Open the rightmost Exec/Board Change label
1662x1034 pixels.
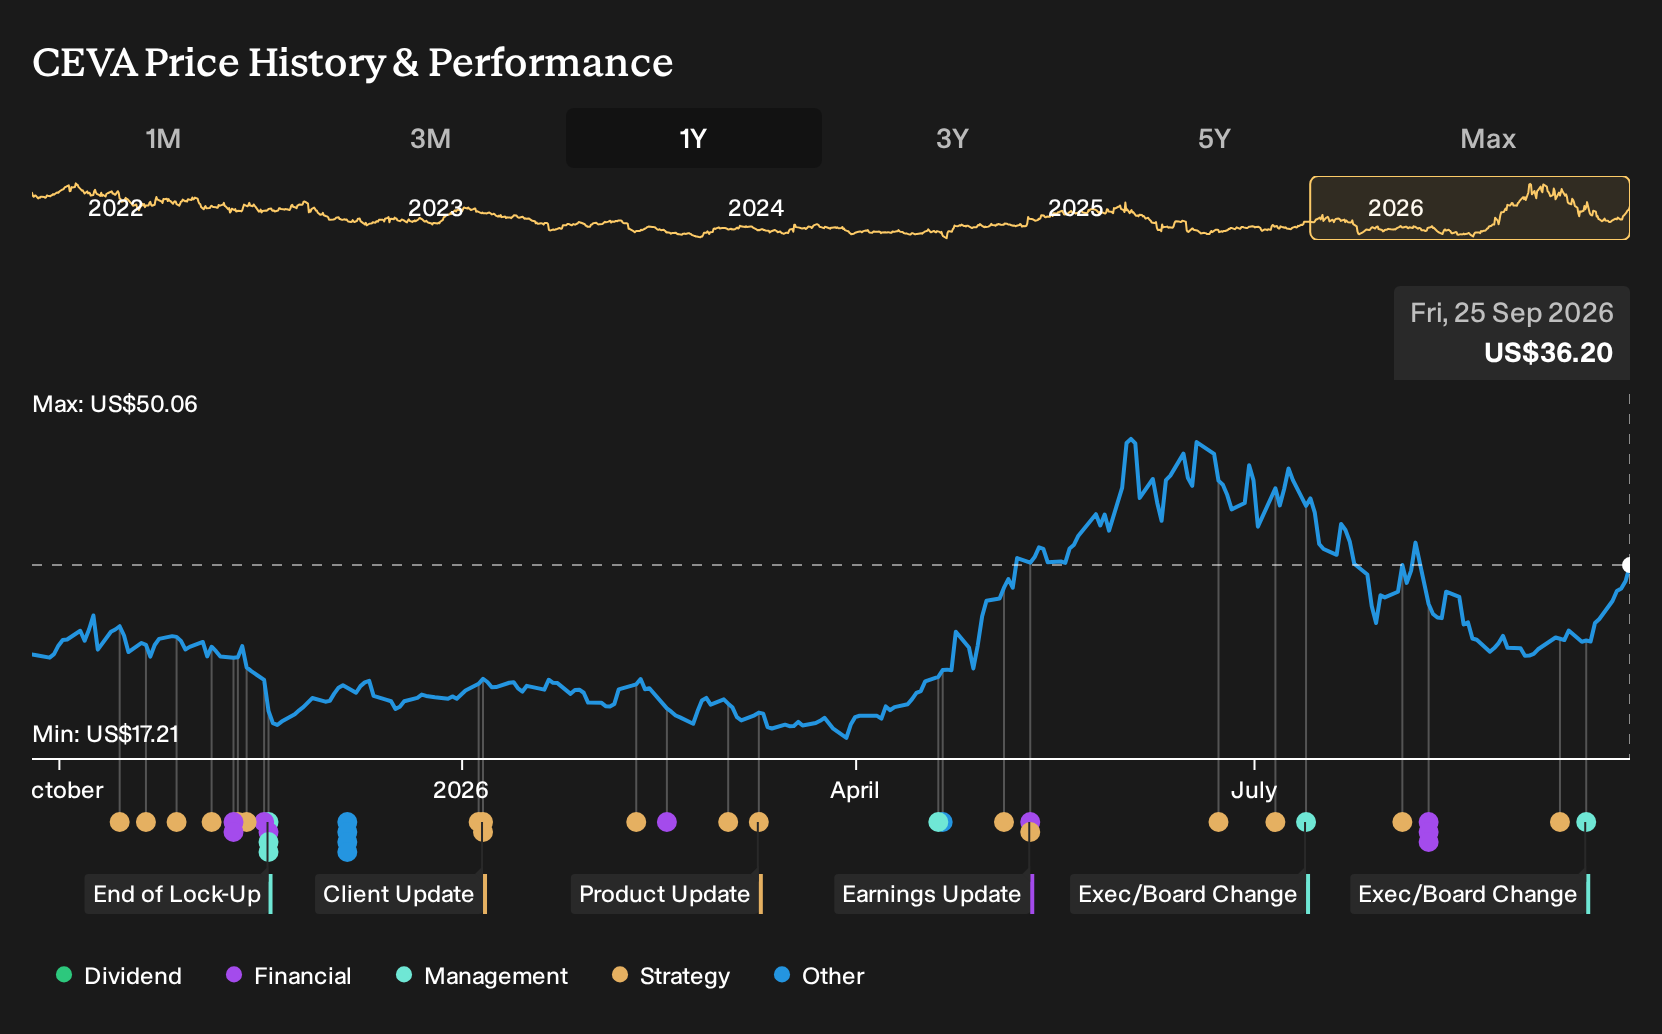[1470, 894]
